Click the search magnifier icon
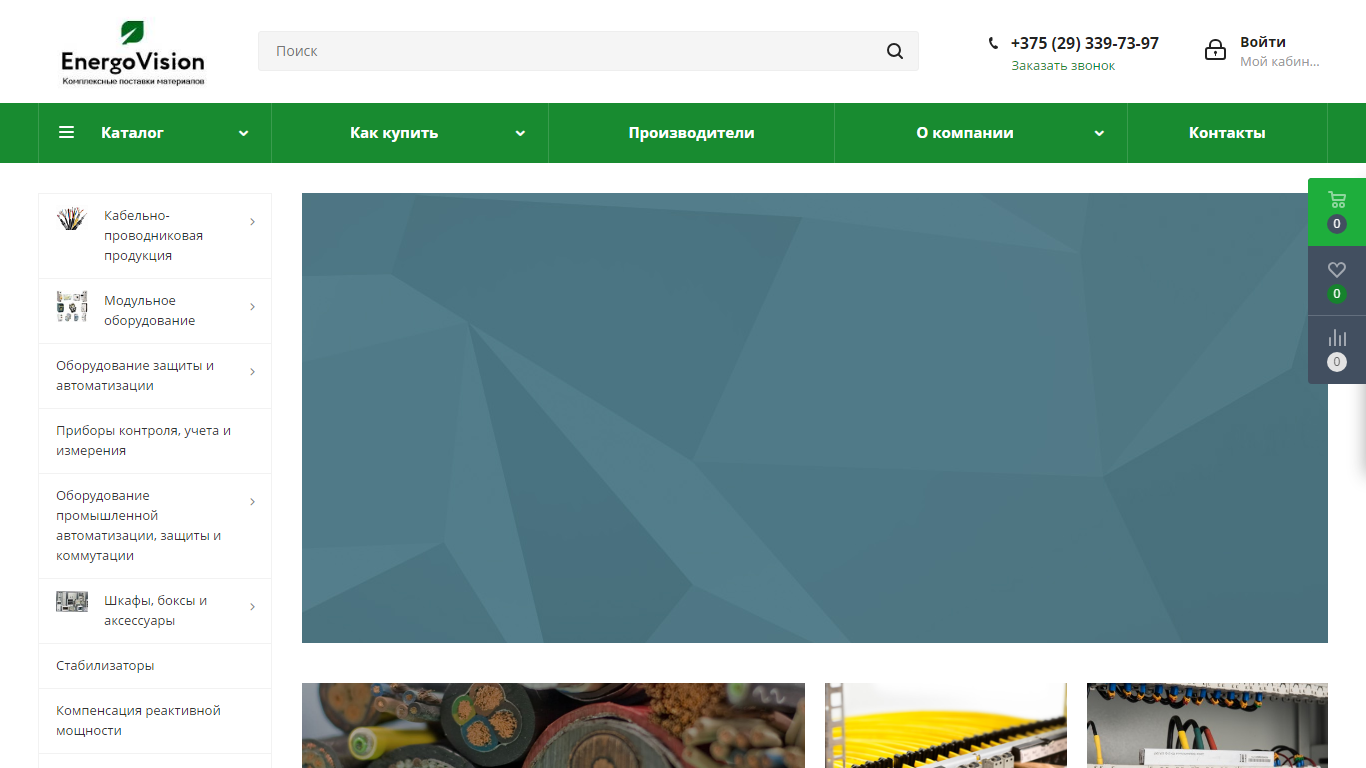Screen dimensions: 1366x768 pyautogui.click(x=895, y=51)
